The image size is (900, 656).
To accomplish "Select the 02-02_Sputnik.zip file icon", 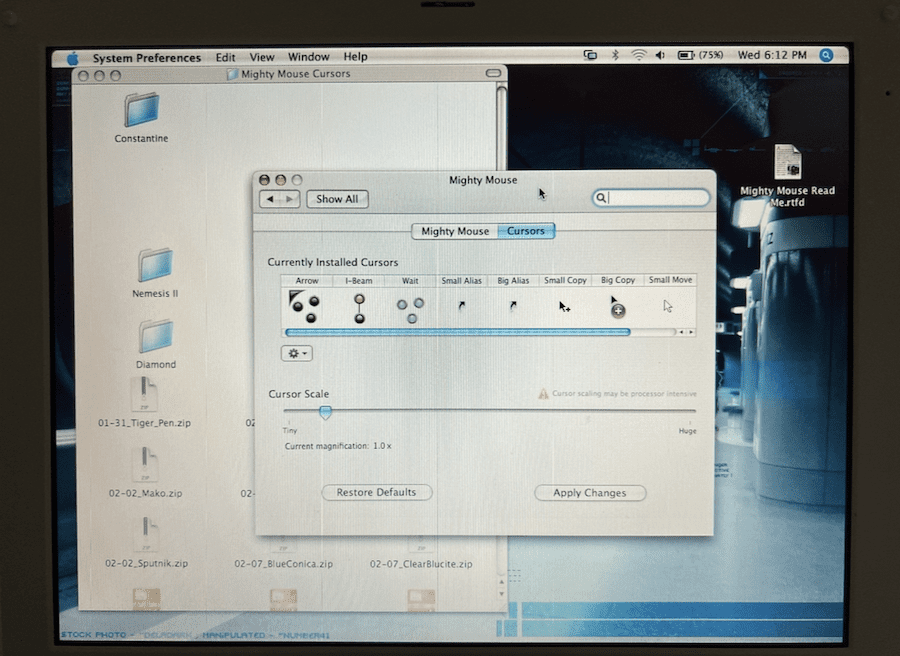I will click(x=146, y=534).
